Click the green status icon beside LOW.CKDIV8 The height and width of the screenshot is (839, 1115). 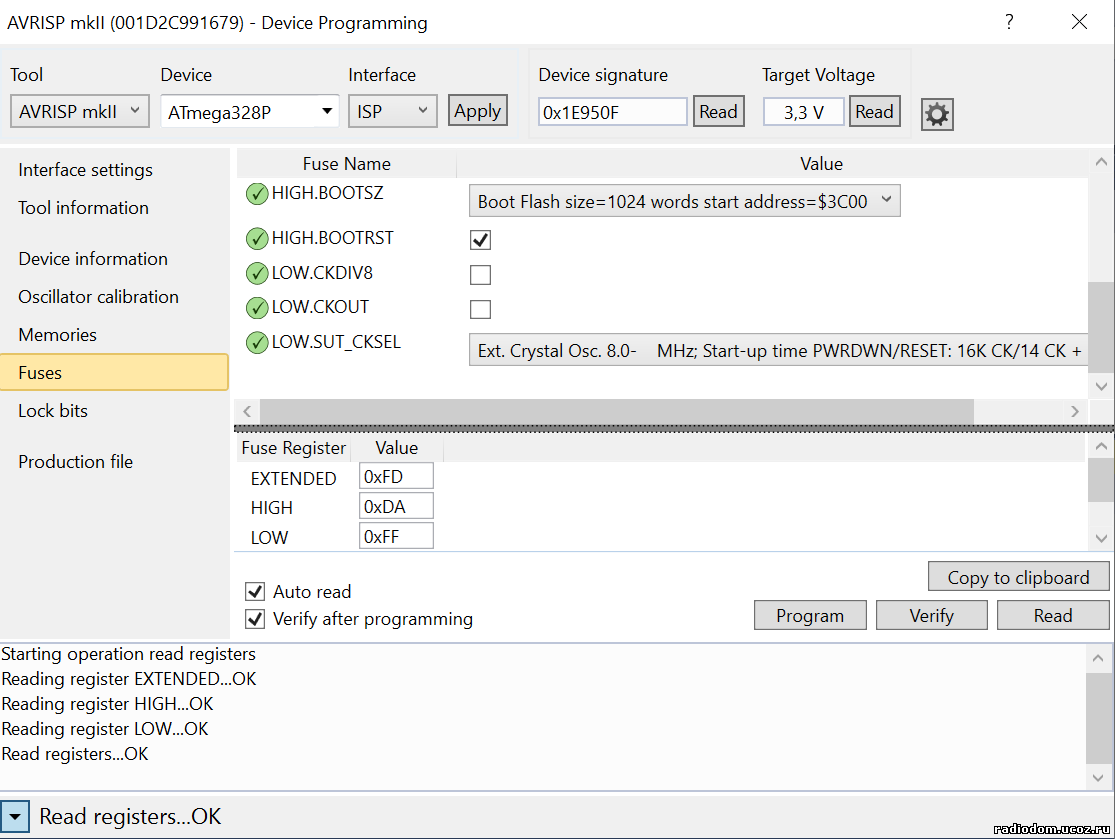pyautogui.click(x=257, y=273)
